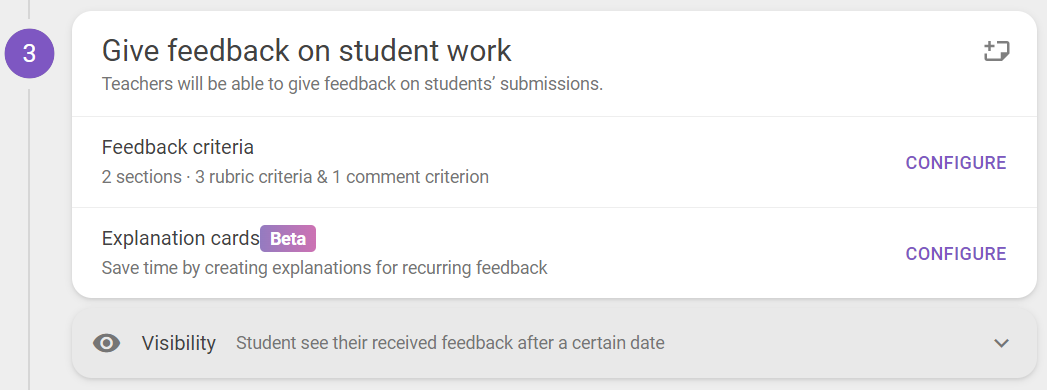Select the purple step 3 circle

pyautogui.click(x=29, y=53)
